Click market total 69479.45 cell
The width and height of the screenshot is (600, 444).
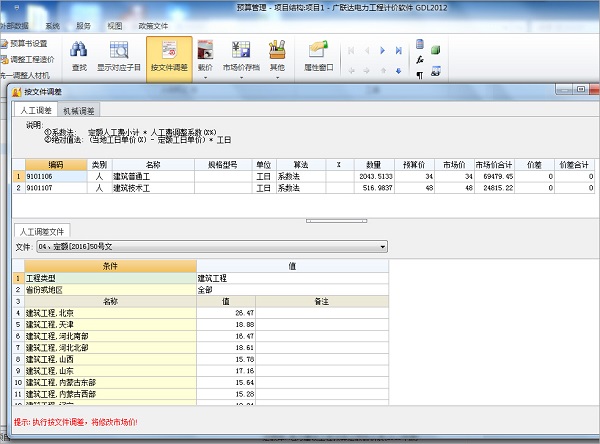click(x=494, y=176)
